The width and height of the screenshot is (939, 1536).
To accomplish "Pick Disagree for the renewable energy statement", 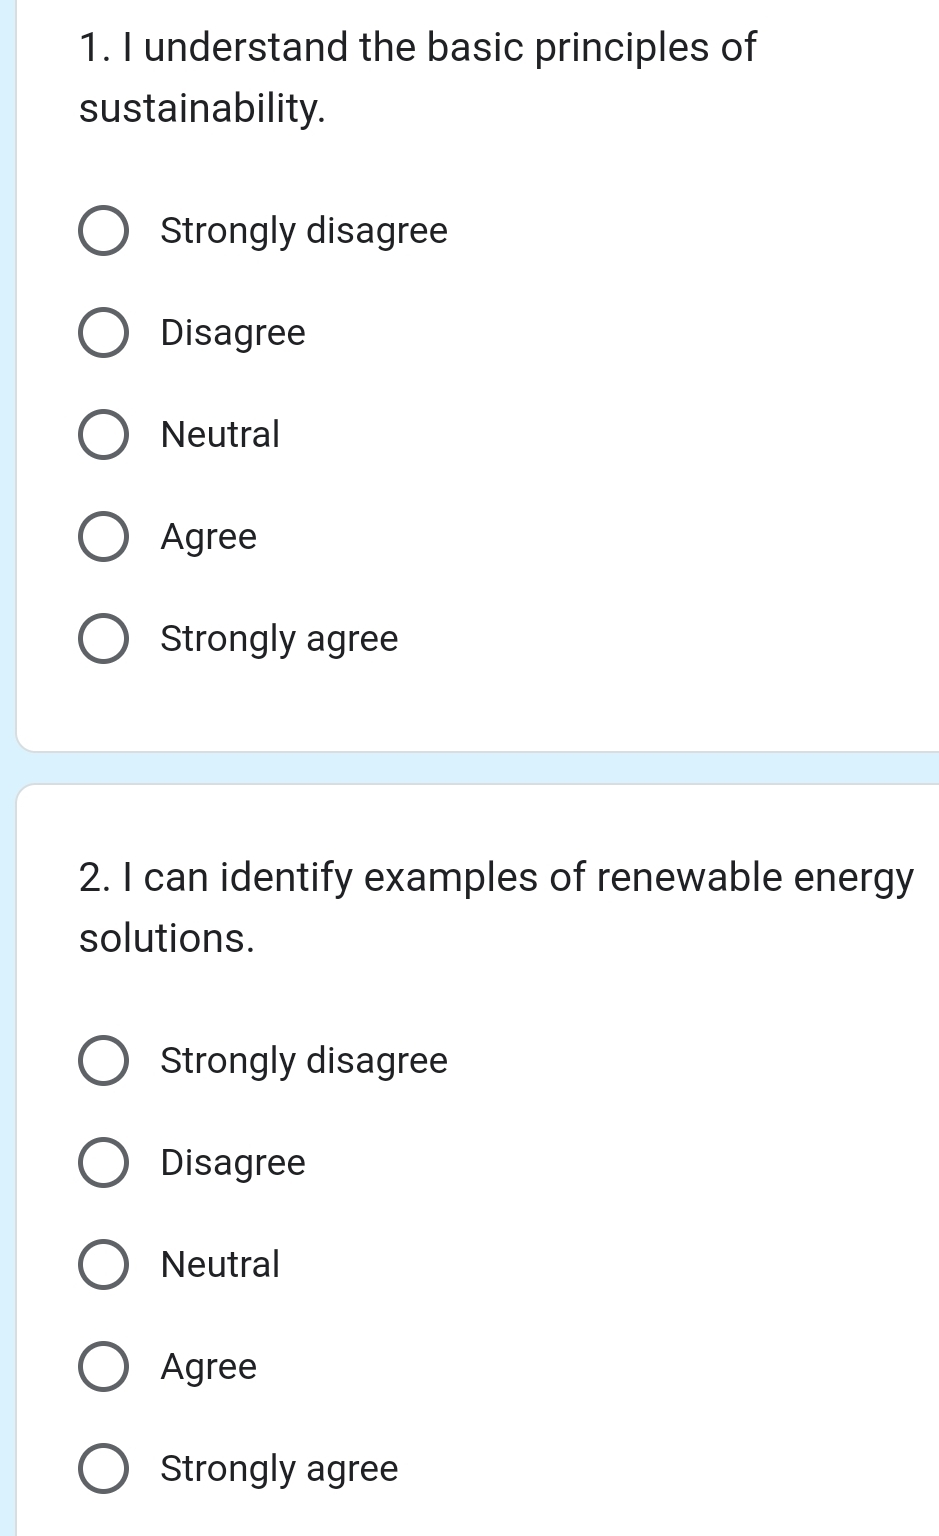I will (104, 1164).
